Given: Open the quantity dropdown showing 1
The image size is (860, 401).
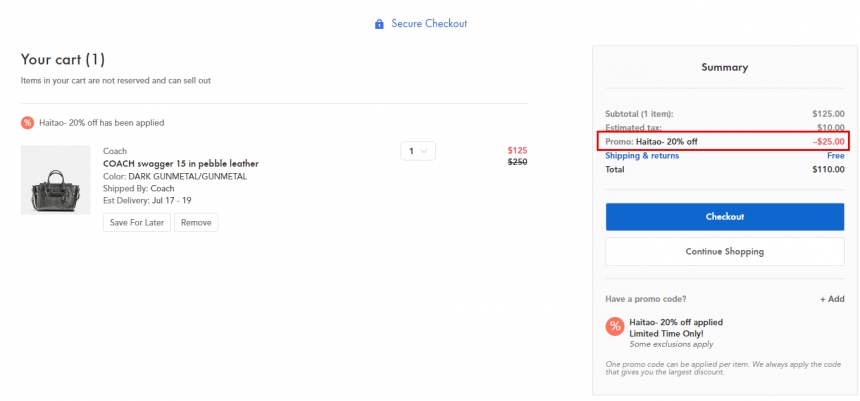Looking at the screenshot, I should point(418,151).
